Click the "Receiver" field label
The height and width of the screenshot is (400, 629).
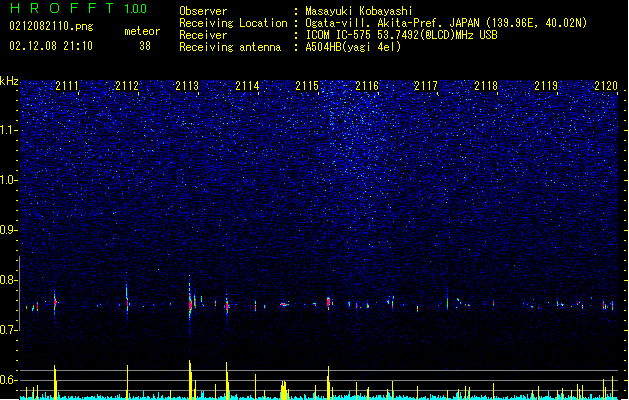pos(203,35)
